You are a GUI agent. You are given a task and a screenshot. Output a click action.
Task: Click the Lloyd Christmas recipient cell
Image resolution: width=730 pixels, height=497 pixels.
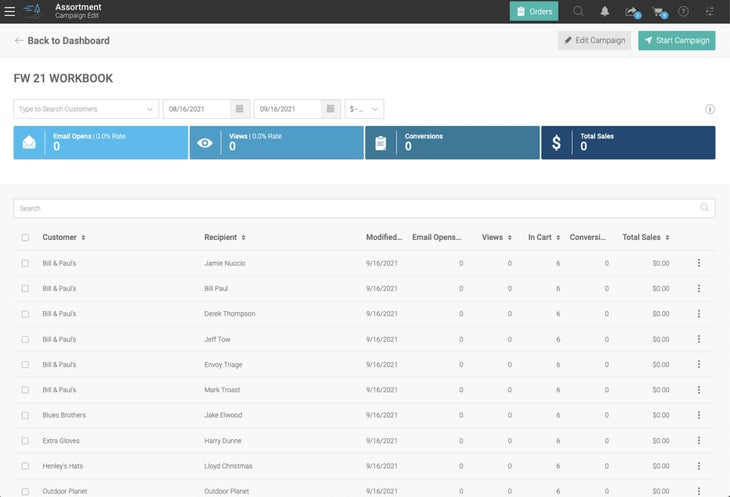pyautogui.click(x=228, y=466)
